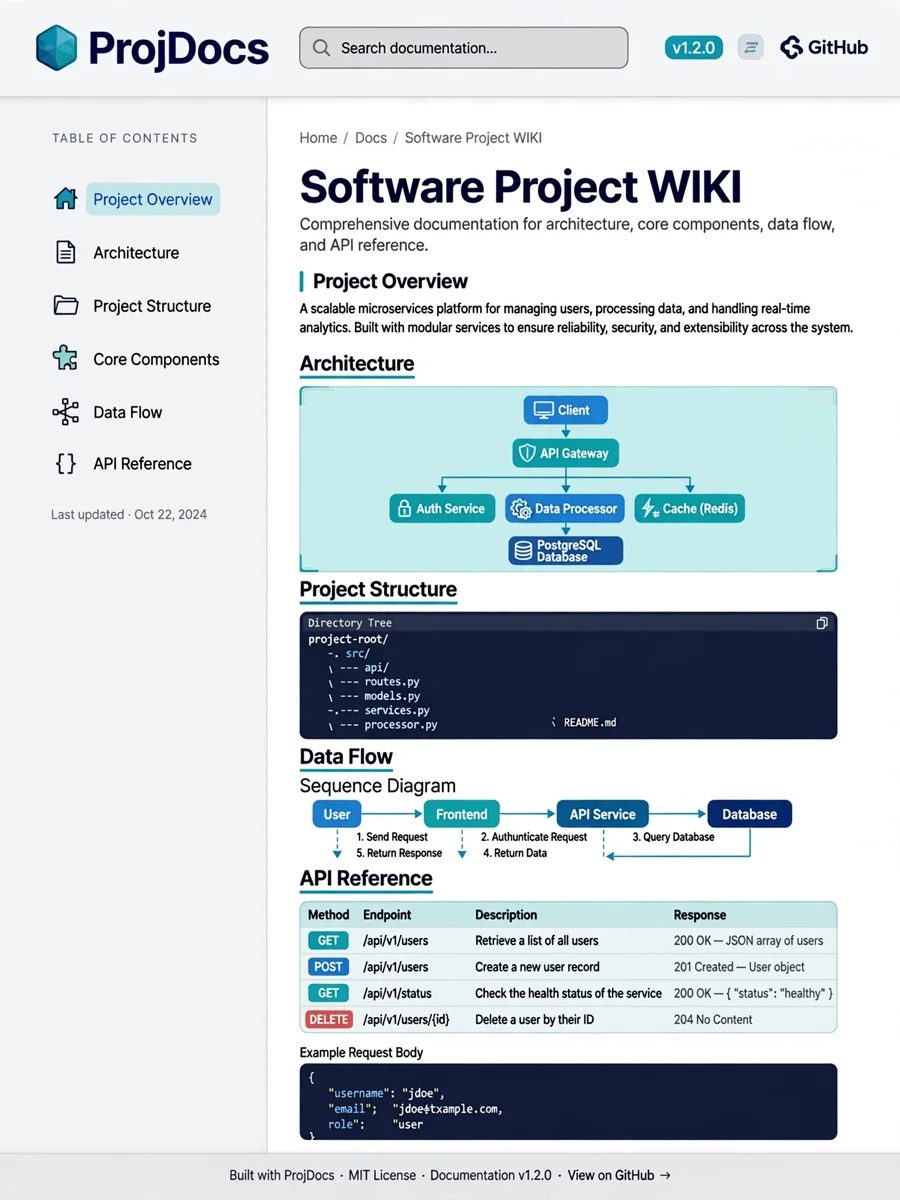Click the Architecture document icon

(65, 252)
